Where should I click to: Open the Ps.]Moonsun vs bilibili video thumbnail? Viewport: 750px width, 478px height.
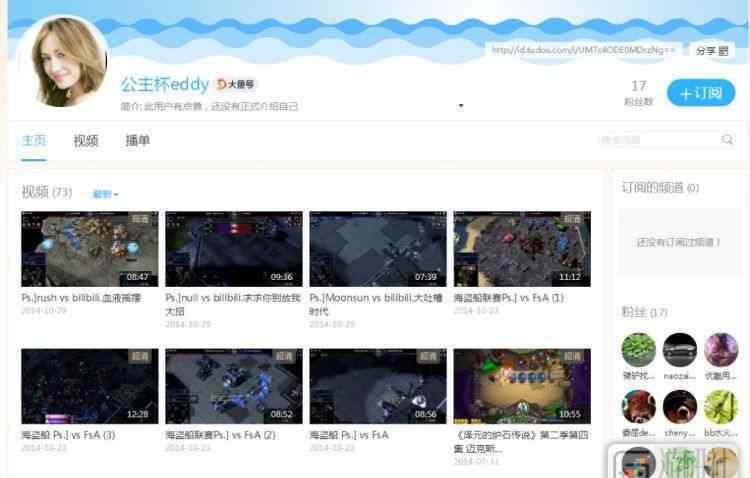coord(378,249)
